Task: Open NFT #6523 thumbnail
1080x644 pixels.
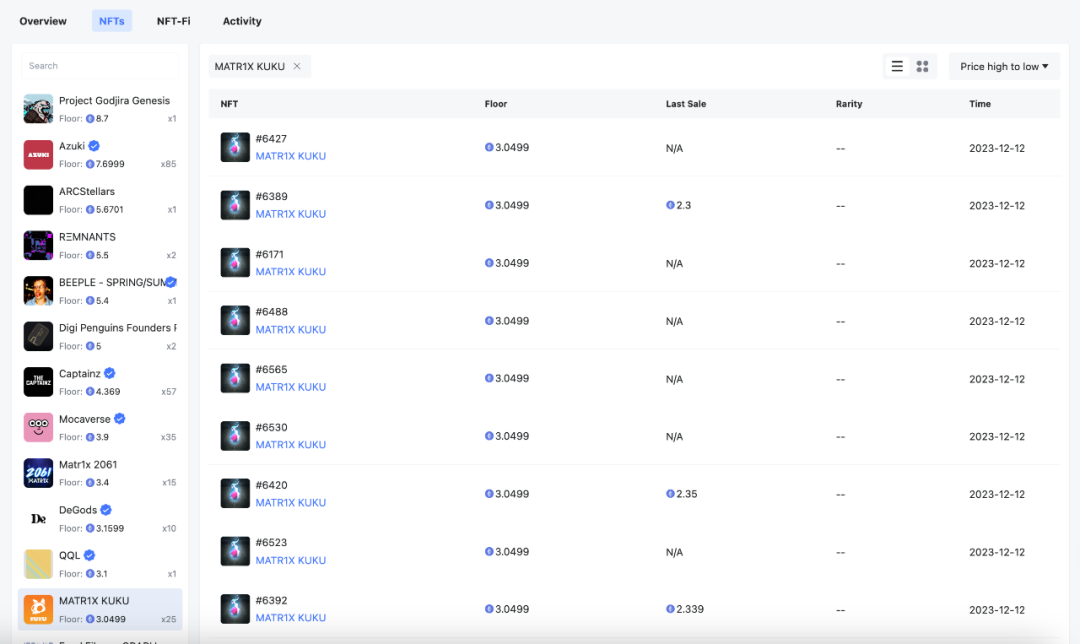Action: click(x=235, y=551)
